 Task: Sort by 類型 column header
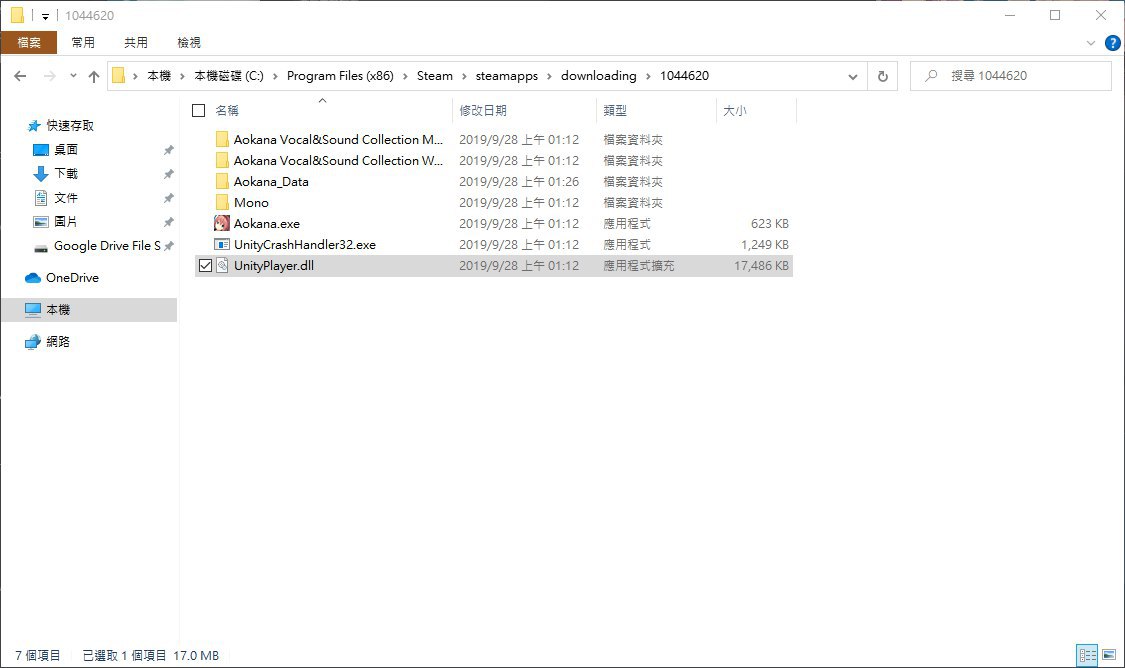(615, 110)
